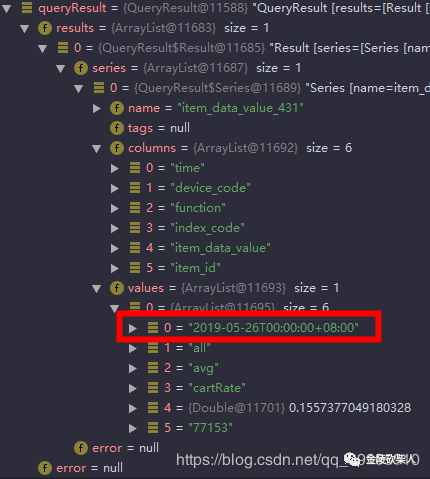Expand the "index_code" column entry
Screen dimensions: 430x479
click(115, 228)
